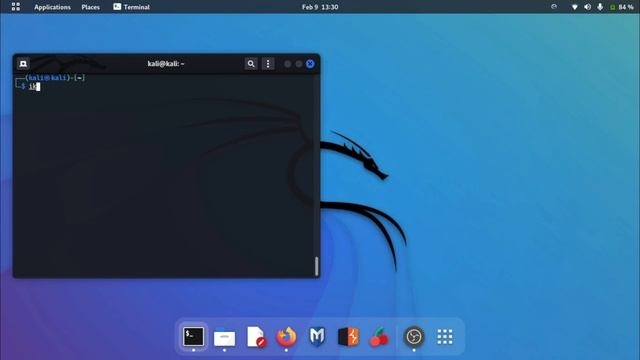Open the Applications menu
Image resolution: width=640 pixels, height=360 pixels.
pyautogui.click(x=52, y=7)
